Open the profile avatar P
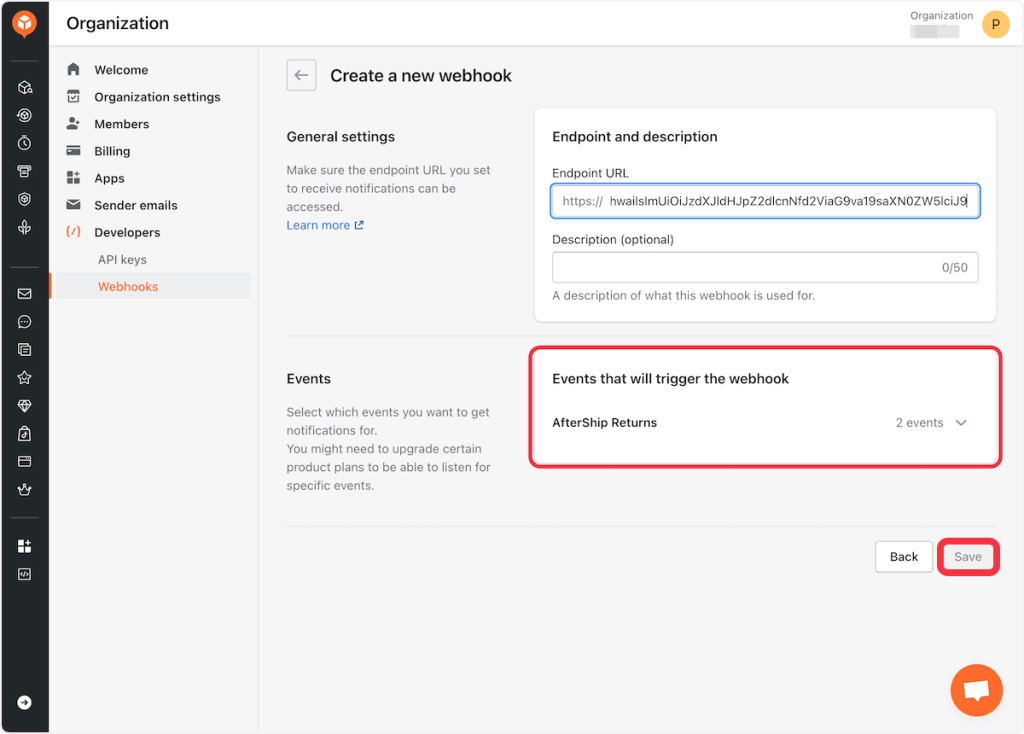The height and width of the screenshot is (734, 1024). point(995,25)
